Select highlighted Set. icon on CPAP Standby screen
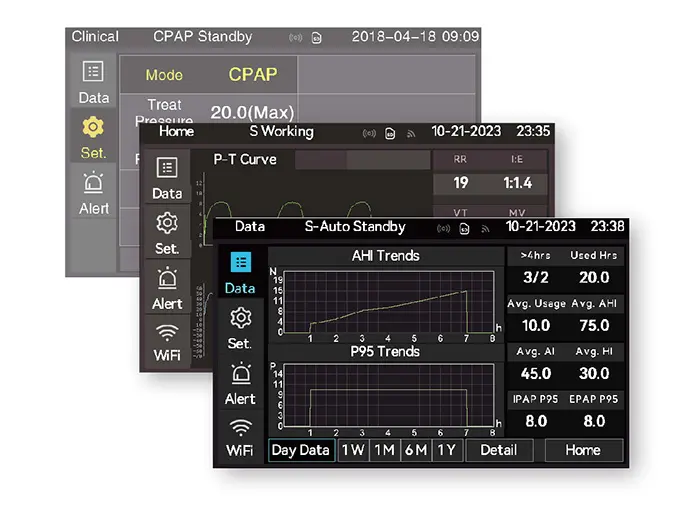 (94, 137)
